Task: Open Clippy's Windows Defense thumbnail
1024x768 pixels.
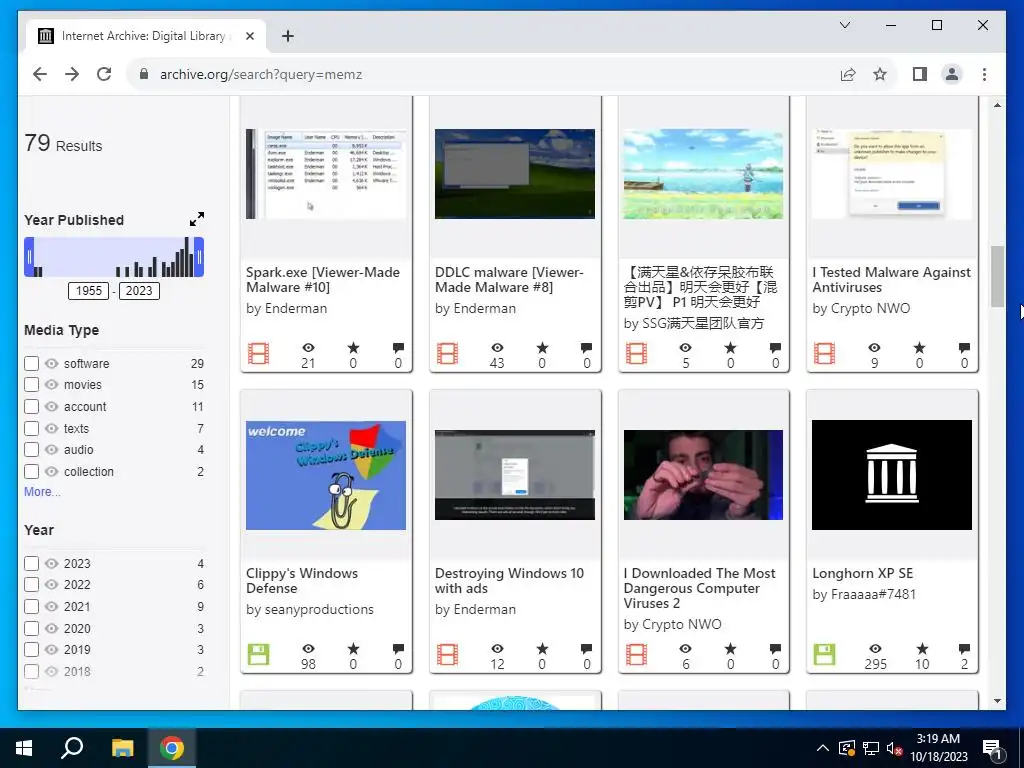Action: click(326, 475)
